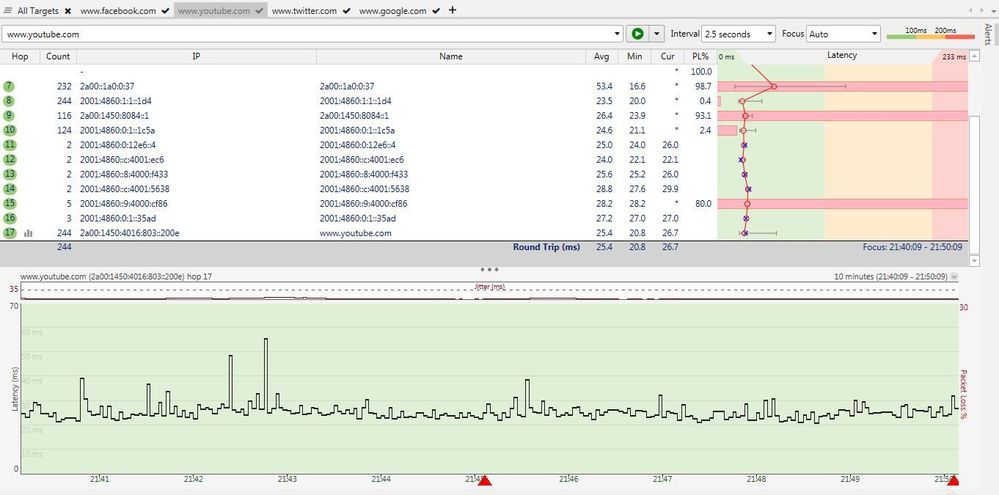Add a new target tab with plus icon

coord(452,10)
